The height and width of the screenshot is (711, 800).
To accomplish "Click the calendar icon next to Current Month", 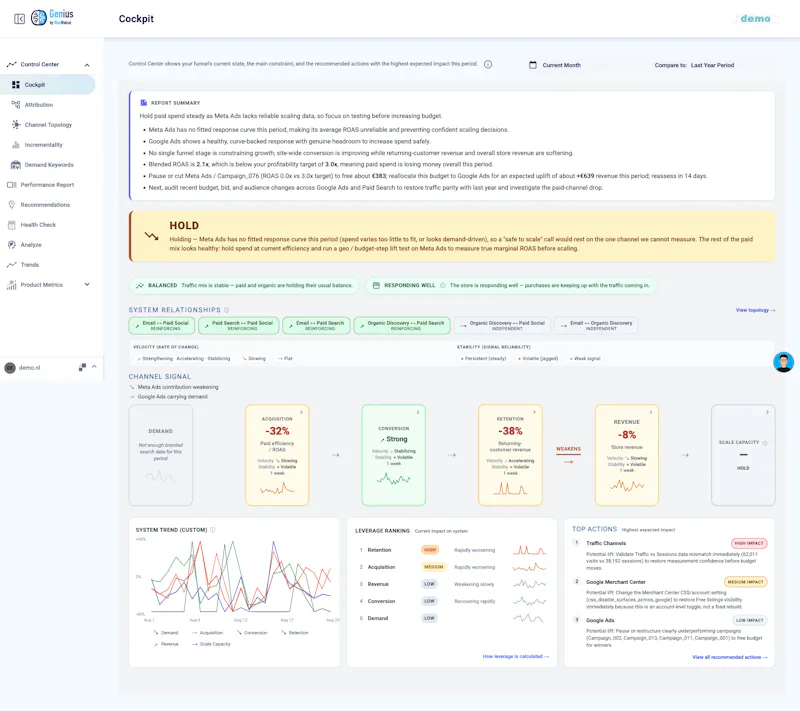I will click(x=533, y=65).
